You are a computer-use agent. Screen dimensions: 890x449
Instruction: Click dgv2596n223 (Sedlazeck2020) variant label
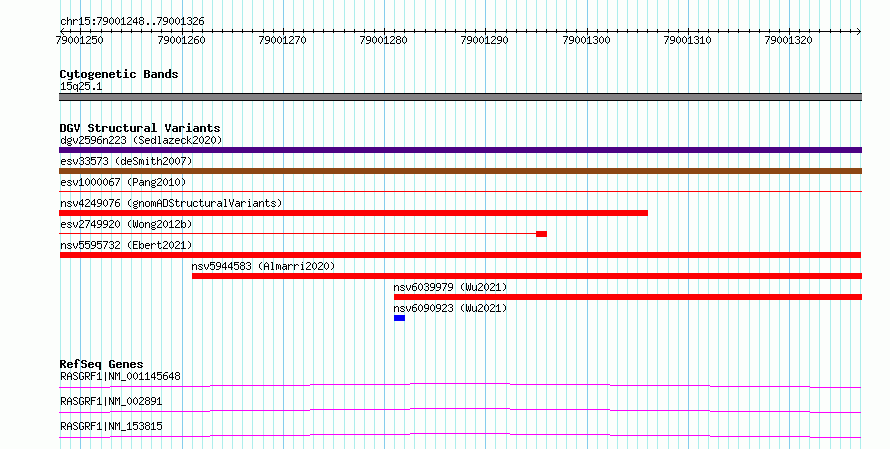tap(141, 140)
